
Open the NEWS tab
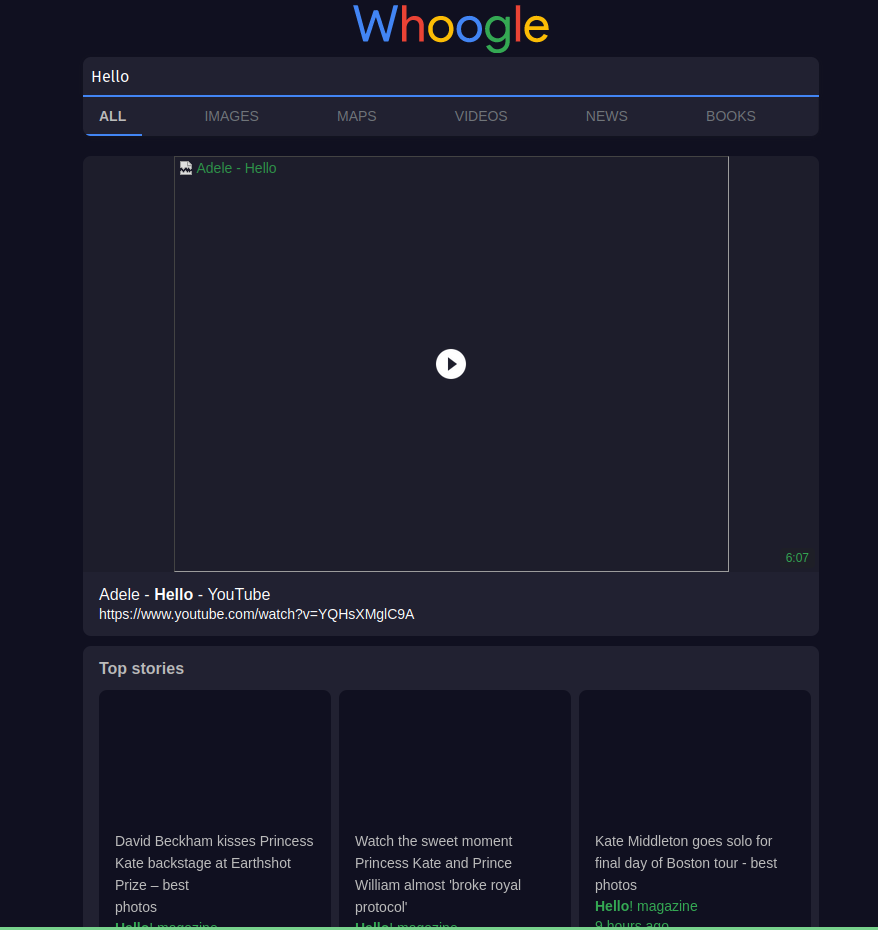point(606,116)
